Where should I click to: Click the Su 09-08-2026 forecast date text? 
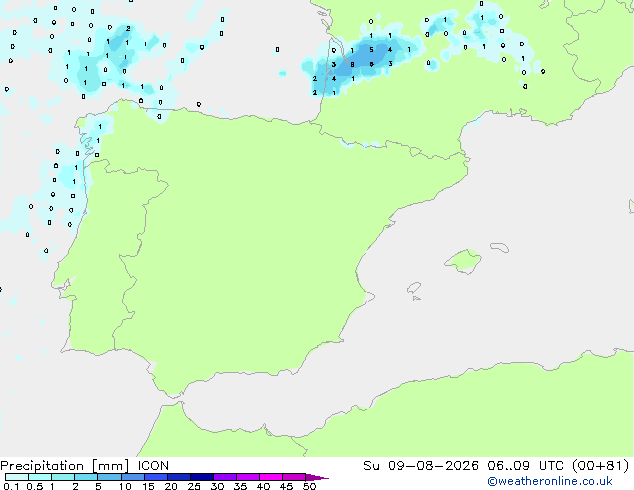[421, 466]
